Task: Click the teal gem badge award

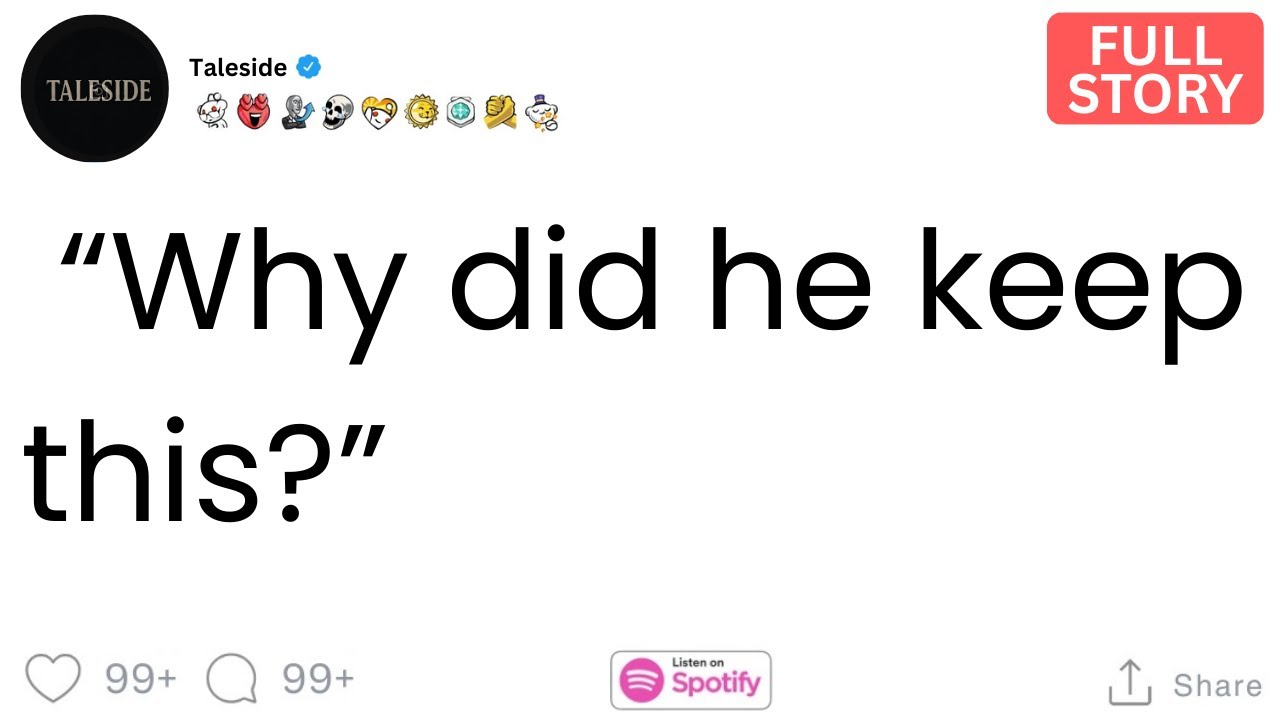Action: [x=460, y=113]
